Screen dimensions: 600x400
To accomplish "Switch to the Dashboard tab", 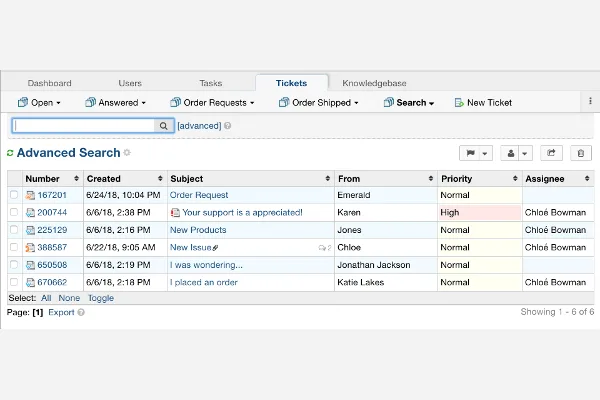I will coord(49,83).
